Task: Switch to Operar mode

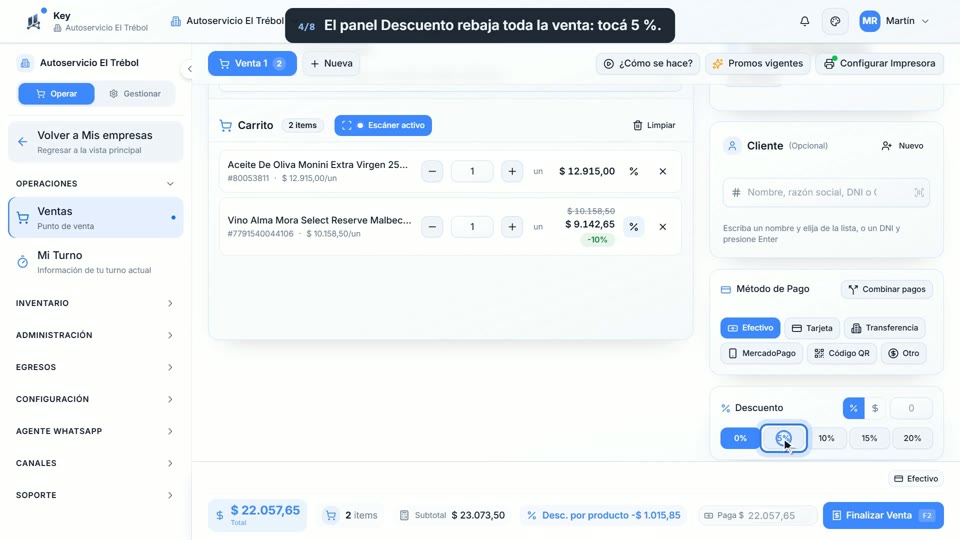Action: point(56,94)
